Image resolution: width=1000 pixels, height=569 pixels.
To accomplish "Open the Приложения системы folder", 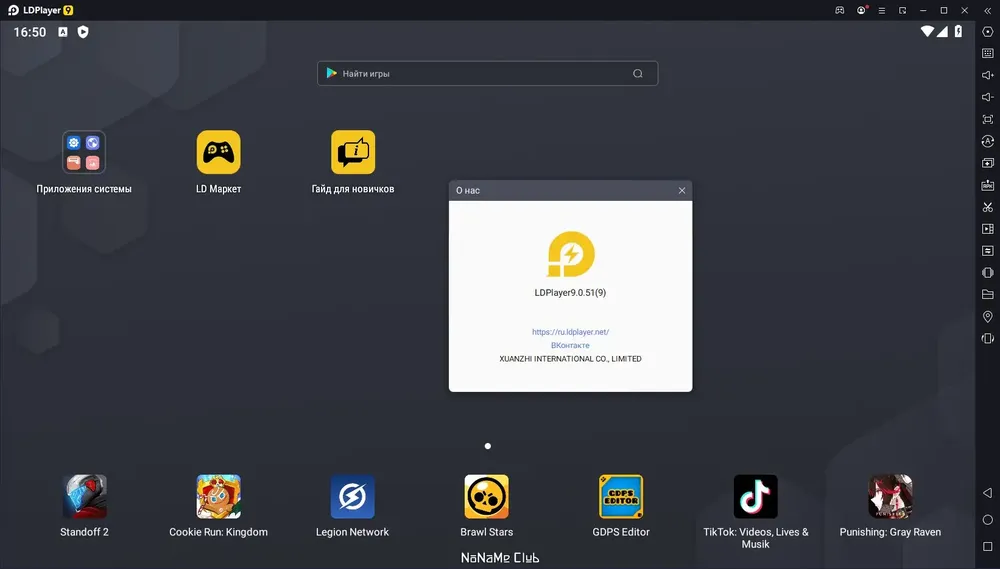I will (x=84, y=152).
